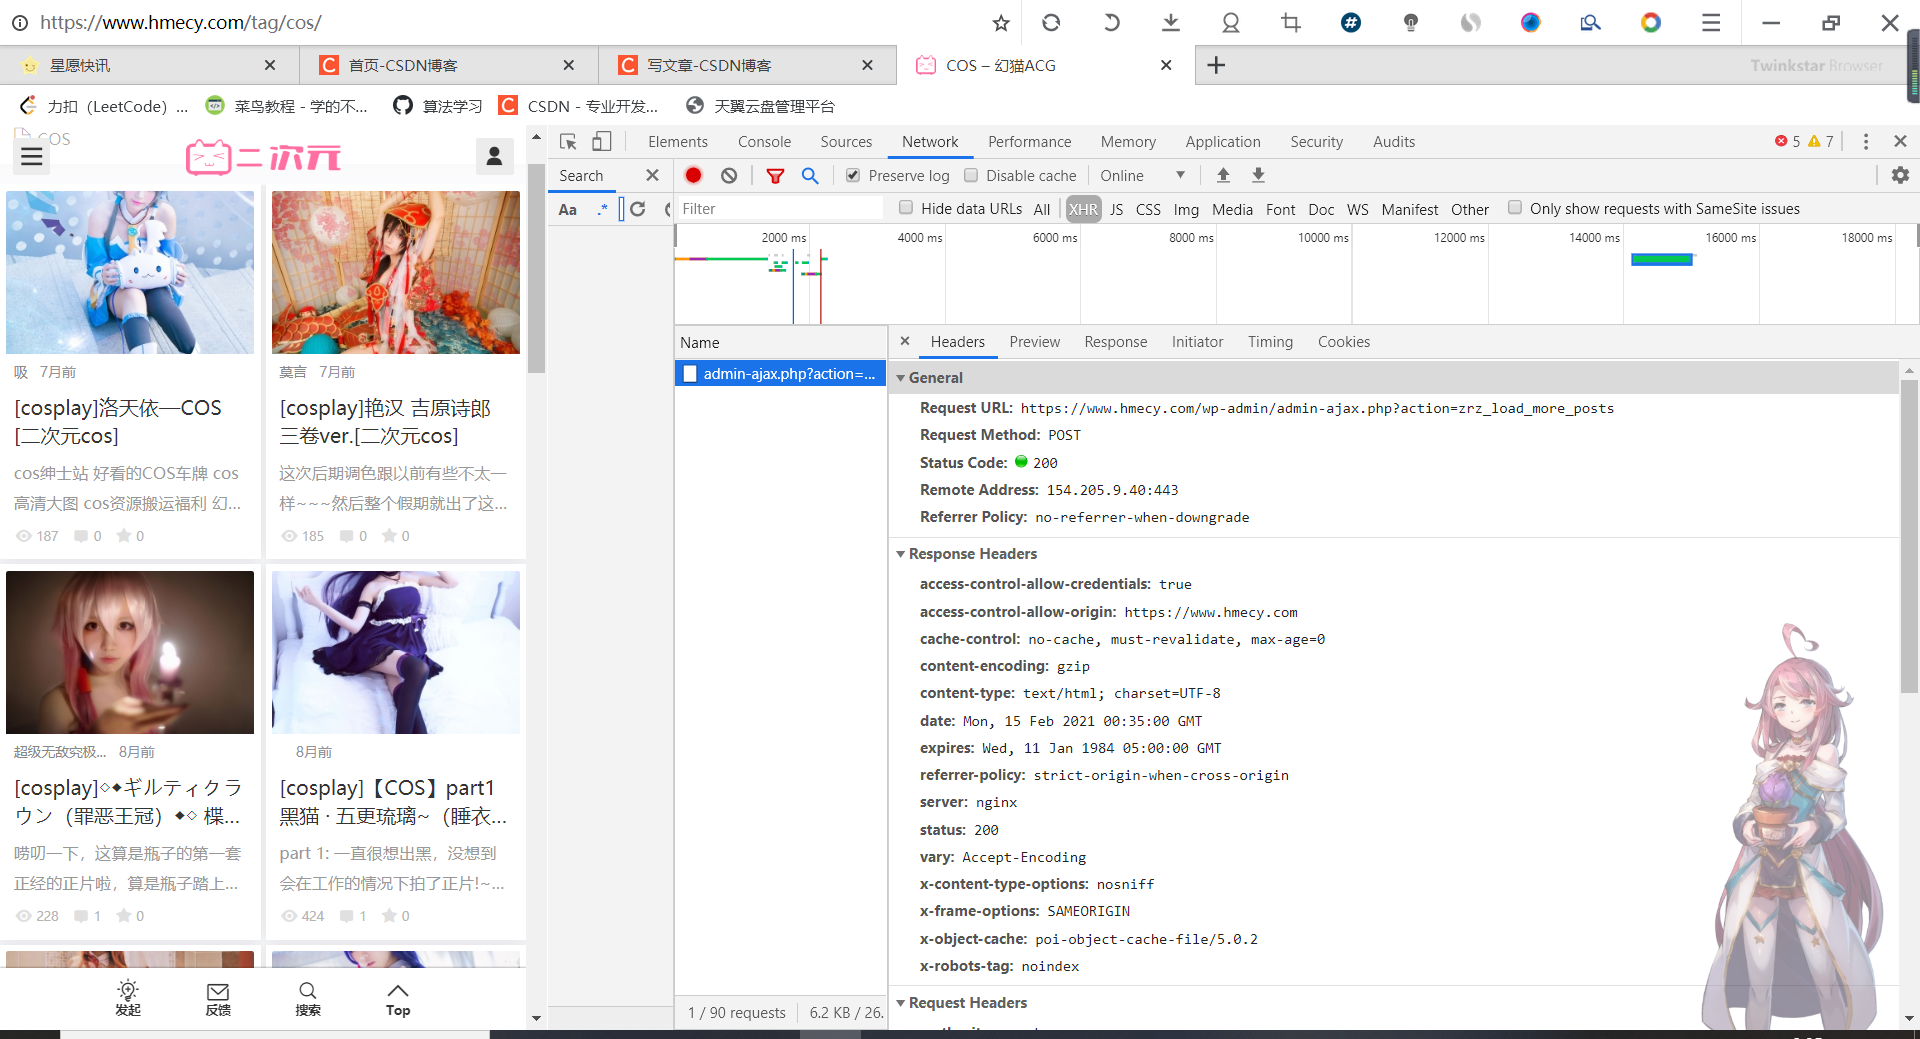Open Application panel tab
Image resolution: width=1920 pixels, height=1039 pixels.
(1222, 142)
